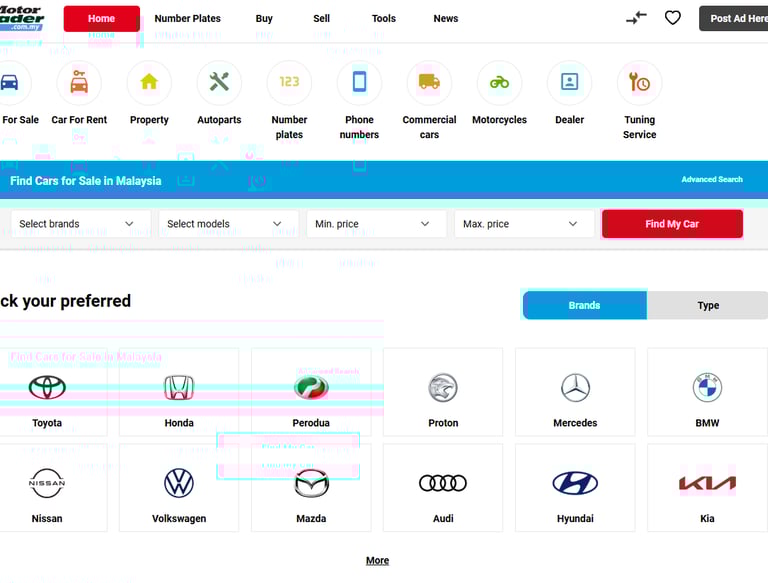Click the Post Ad Here button
768x583 pixels.
pos(733,19)
